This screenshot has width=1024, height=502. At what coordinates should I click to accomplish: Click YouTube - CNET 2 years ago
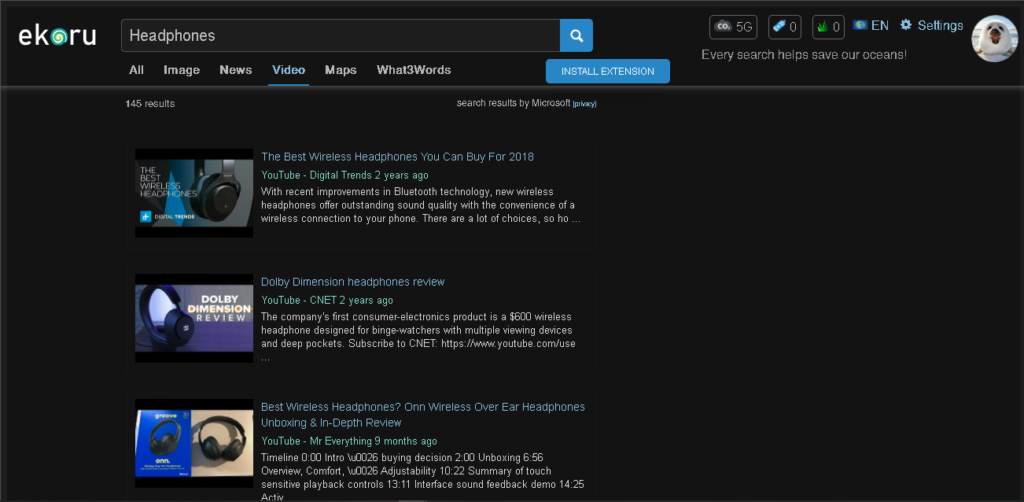(x=327, y=300)
